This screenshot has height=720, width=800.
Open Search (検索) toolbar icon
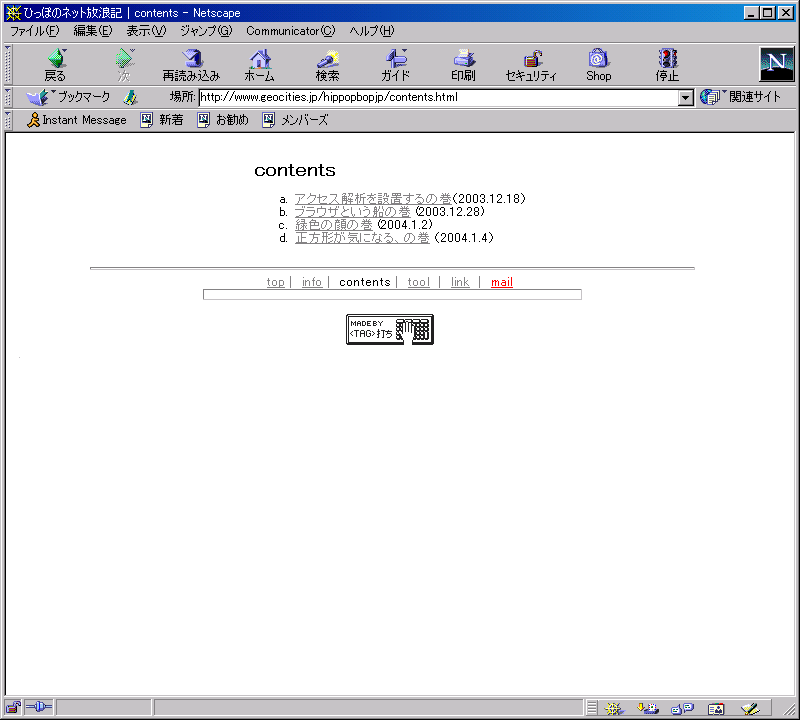click(327, 65)
